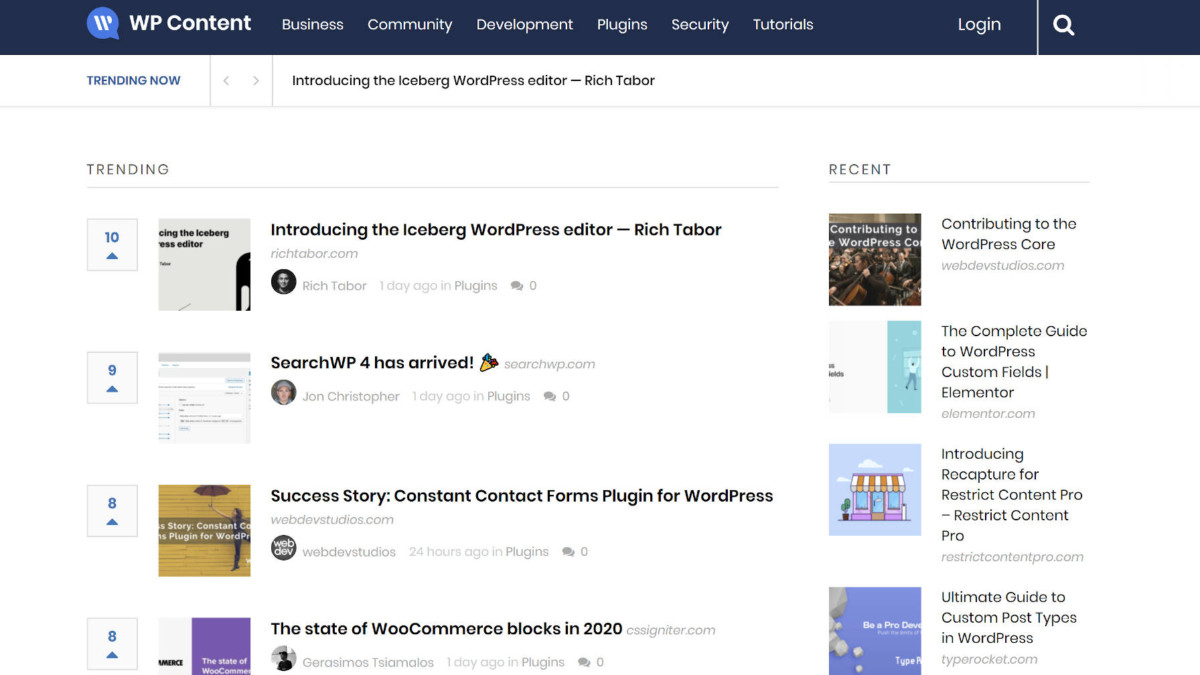Upvote the SearchWP post with 9 votes
Image resolution: width=1200 pixels, height=675 pixels.
(x=112, y=388)
